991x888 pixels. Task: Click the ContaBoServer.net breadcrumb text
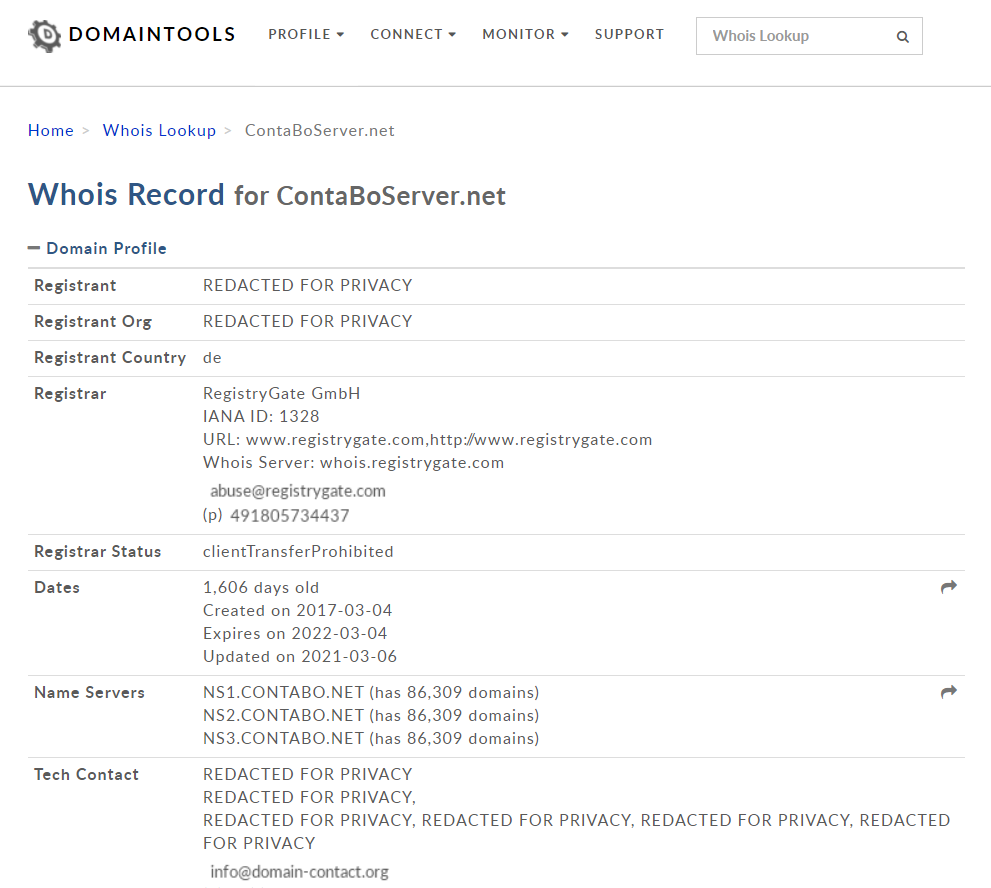pos(320,130)
